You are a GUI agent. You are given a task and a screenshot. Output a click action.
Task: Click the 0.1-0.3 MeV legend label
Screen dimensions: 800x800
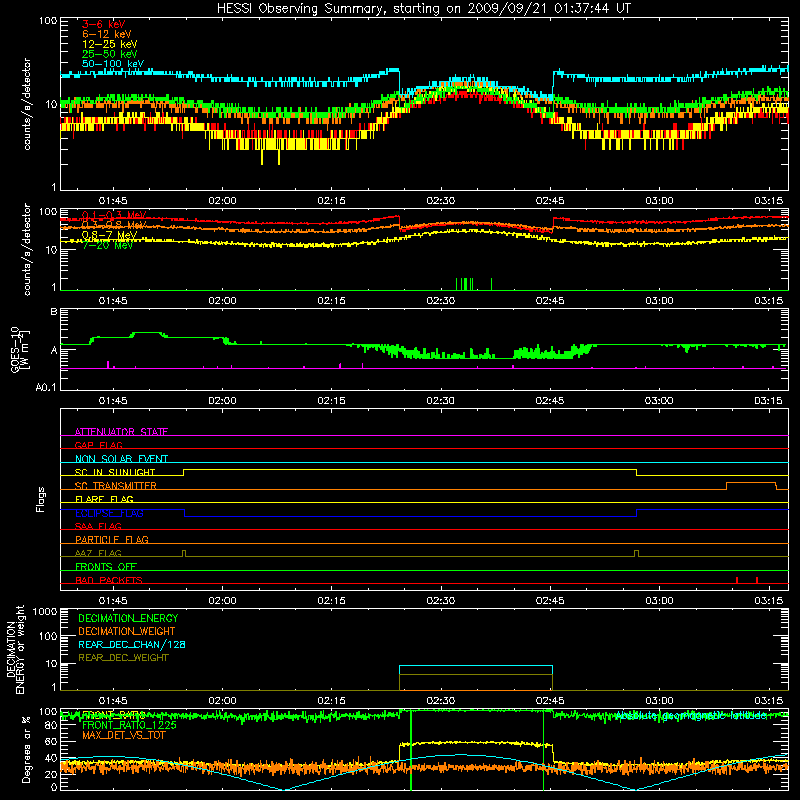(x=114, y=215)
